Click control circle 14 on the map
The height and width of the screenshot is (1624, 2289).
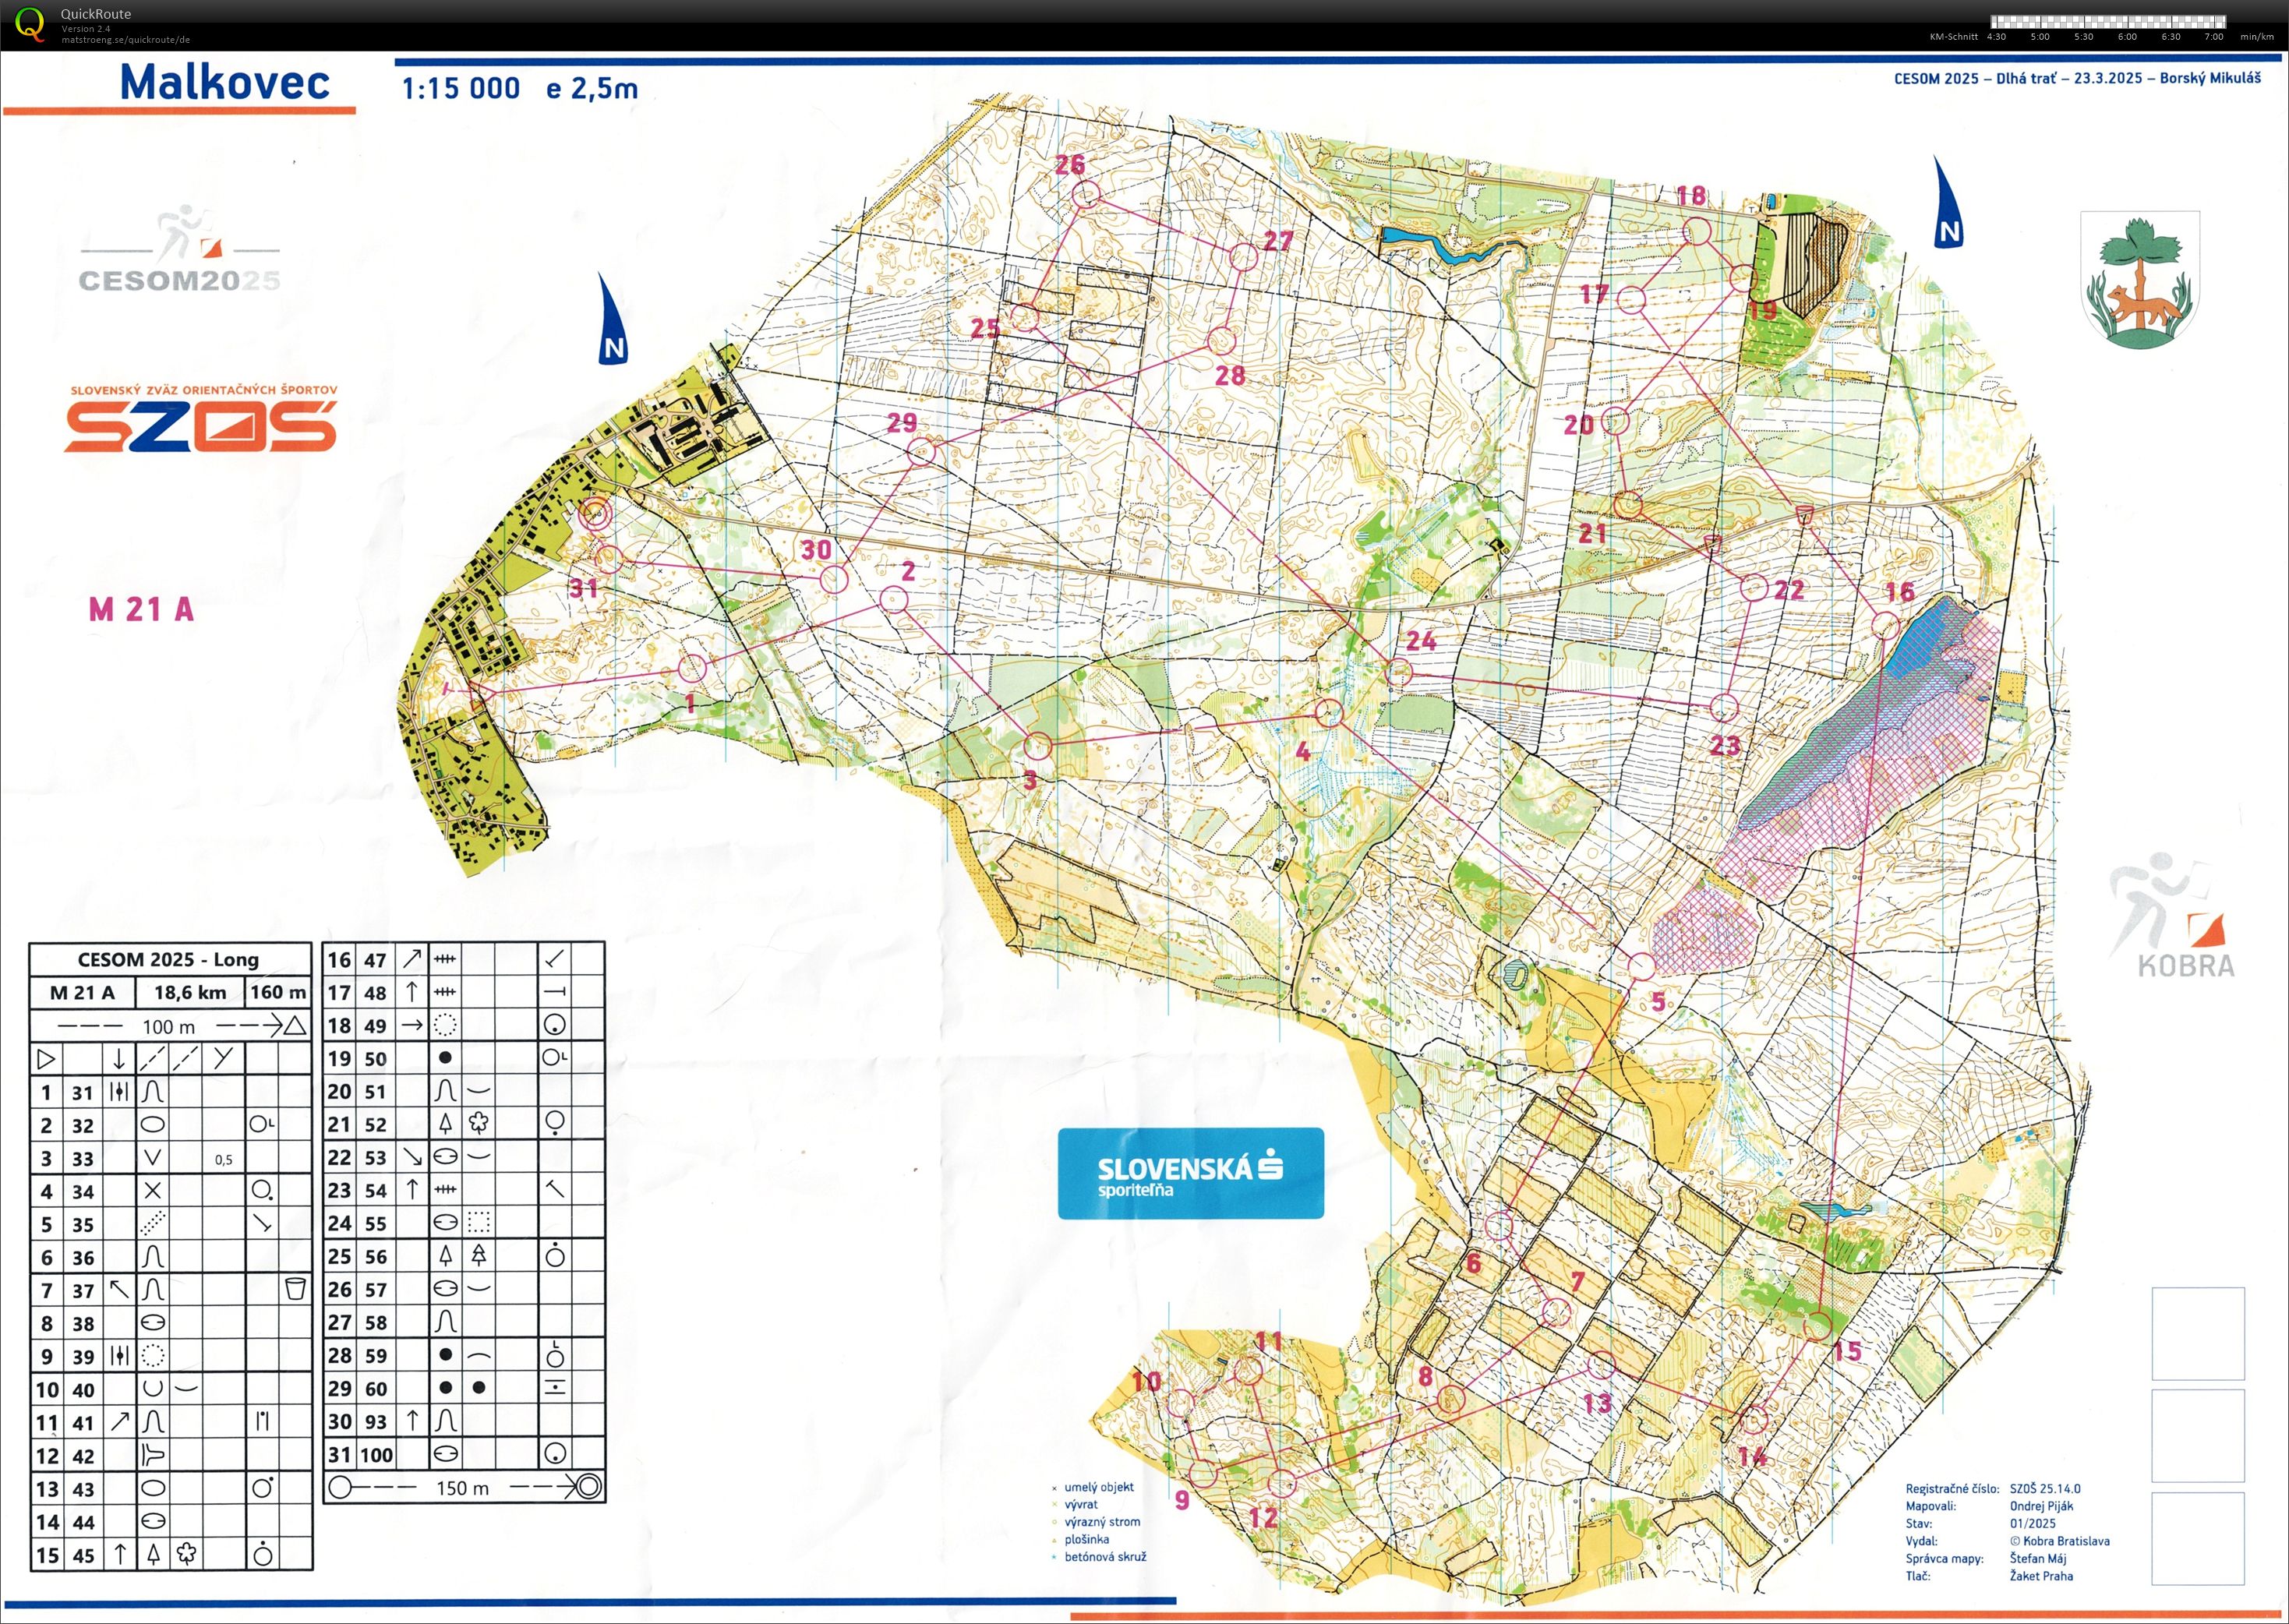[1753, 1419]
